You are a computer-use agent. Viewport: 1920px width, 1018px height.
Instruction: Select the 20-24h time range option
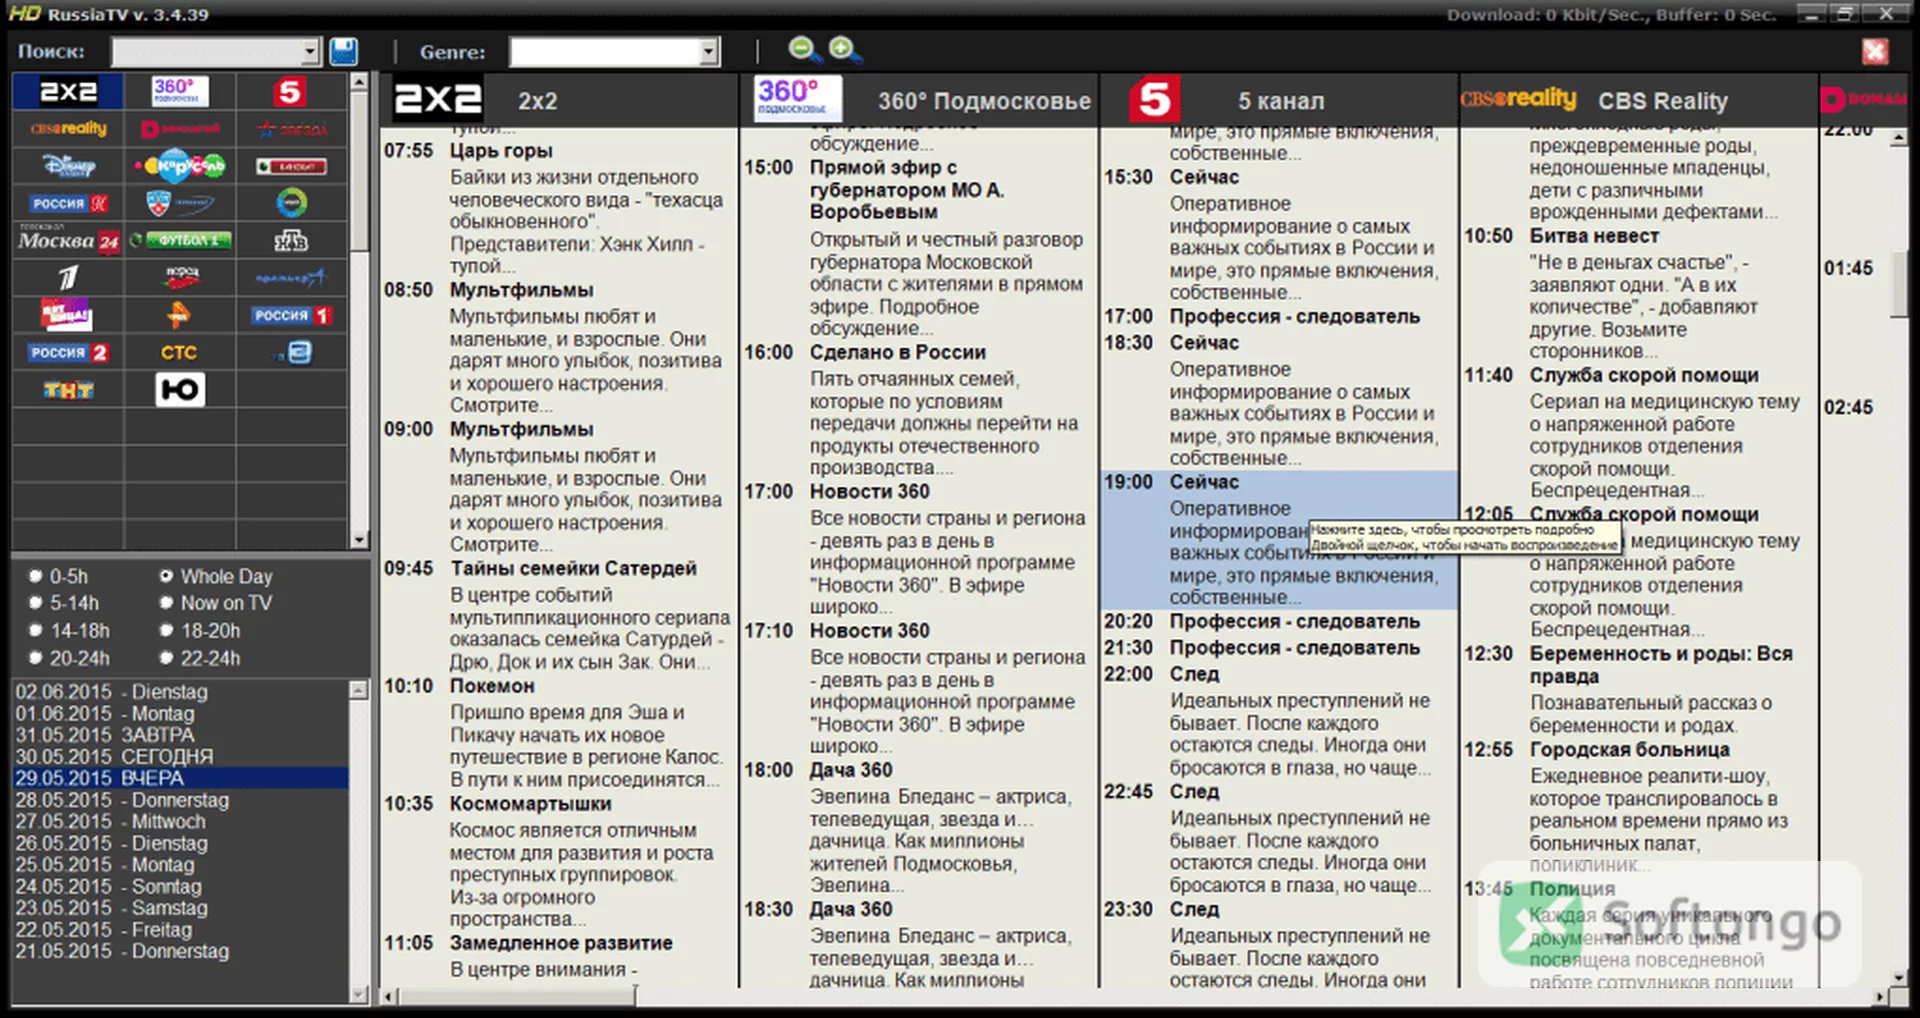[x=68, y=658]
